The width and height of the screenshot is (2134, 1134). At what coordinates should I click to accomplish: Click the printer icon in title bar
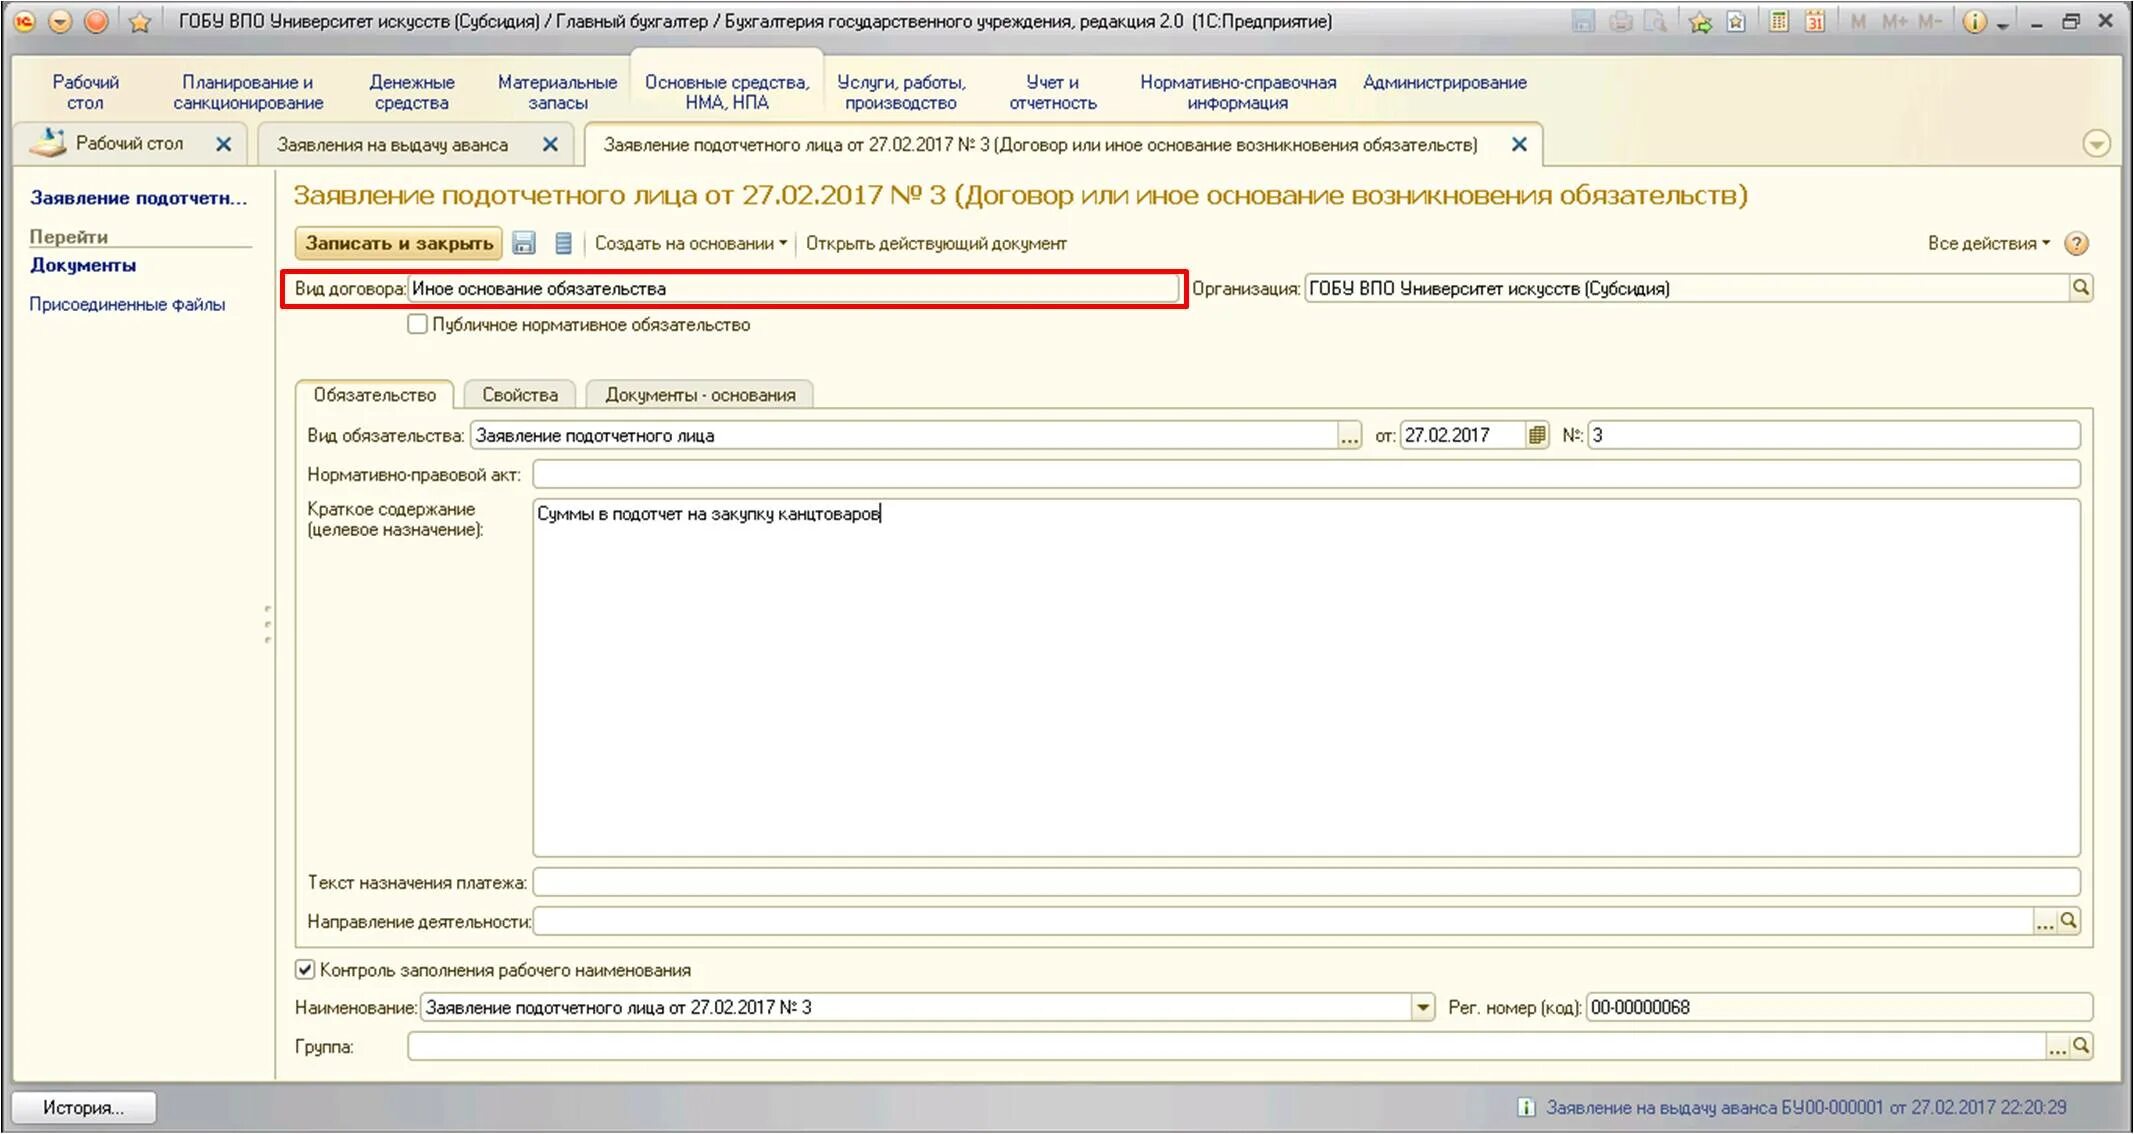click(1621, 21)
